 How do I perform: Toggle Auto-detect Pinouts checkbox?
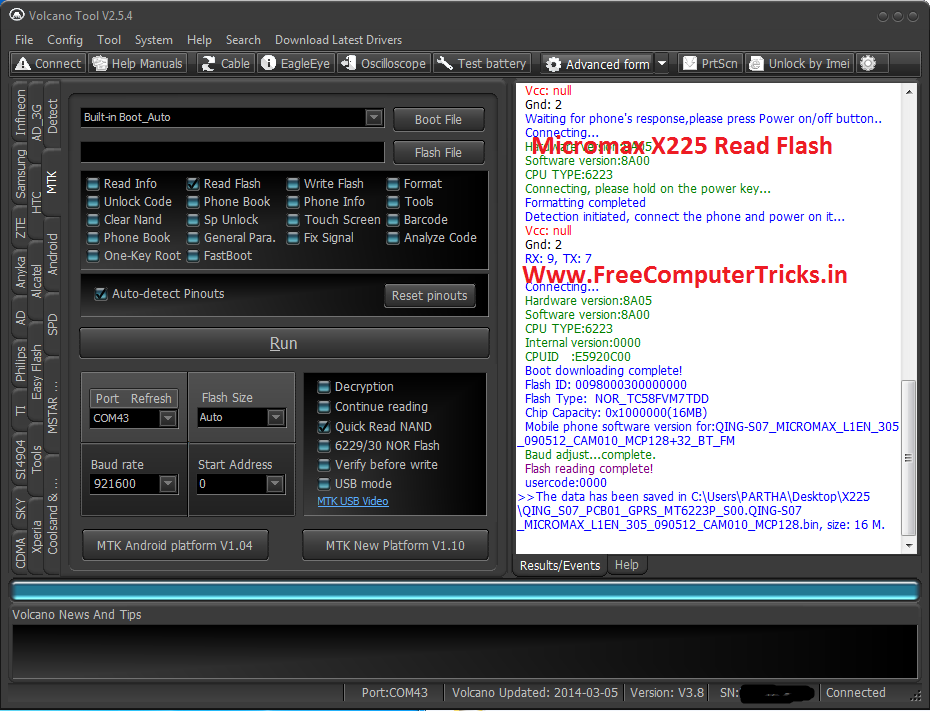[x=101, y=294]
